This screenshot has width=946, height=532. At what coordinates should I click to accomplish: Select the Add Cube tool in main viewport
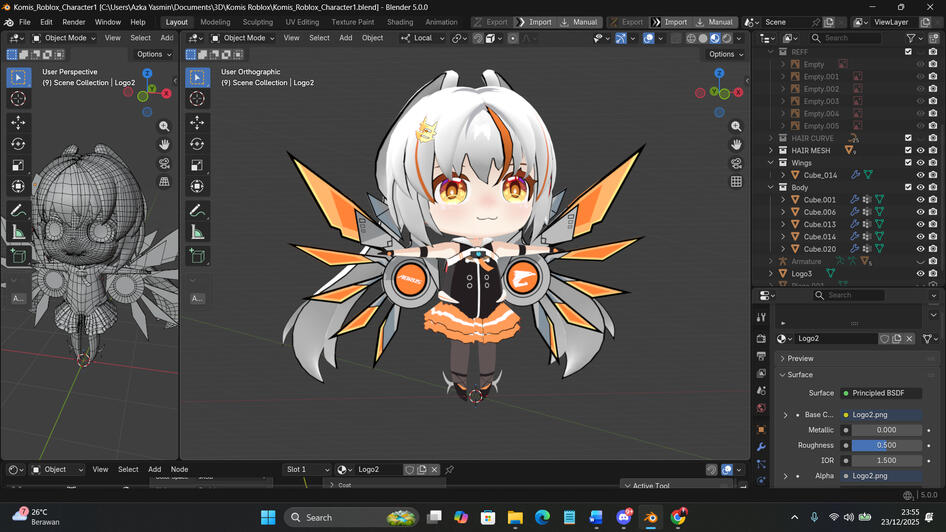197,256
